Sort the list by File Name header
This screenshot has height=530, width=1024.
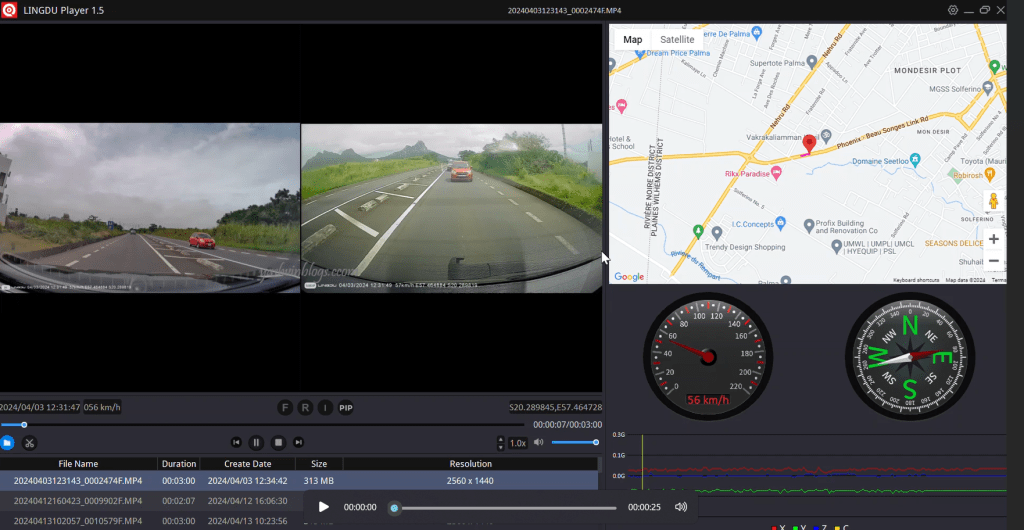tap(78, 464)
